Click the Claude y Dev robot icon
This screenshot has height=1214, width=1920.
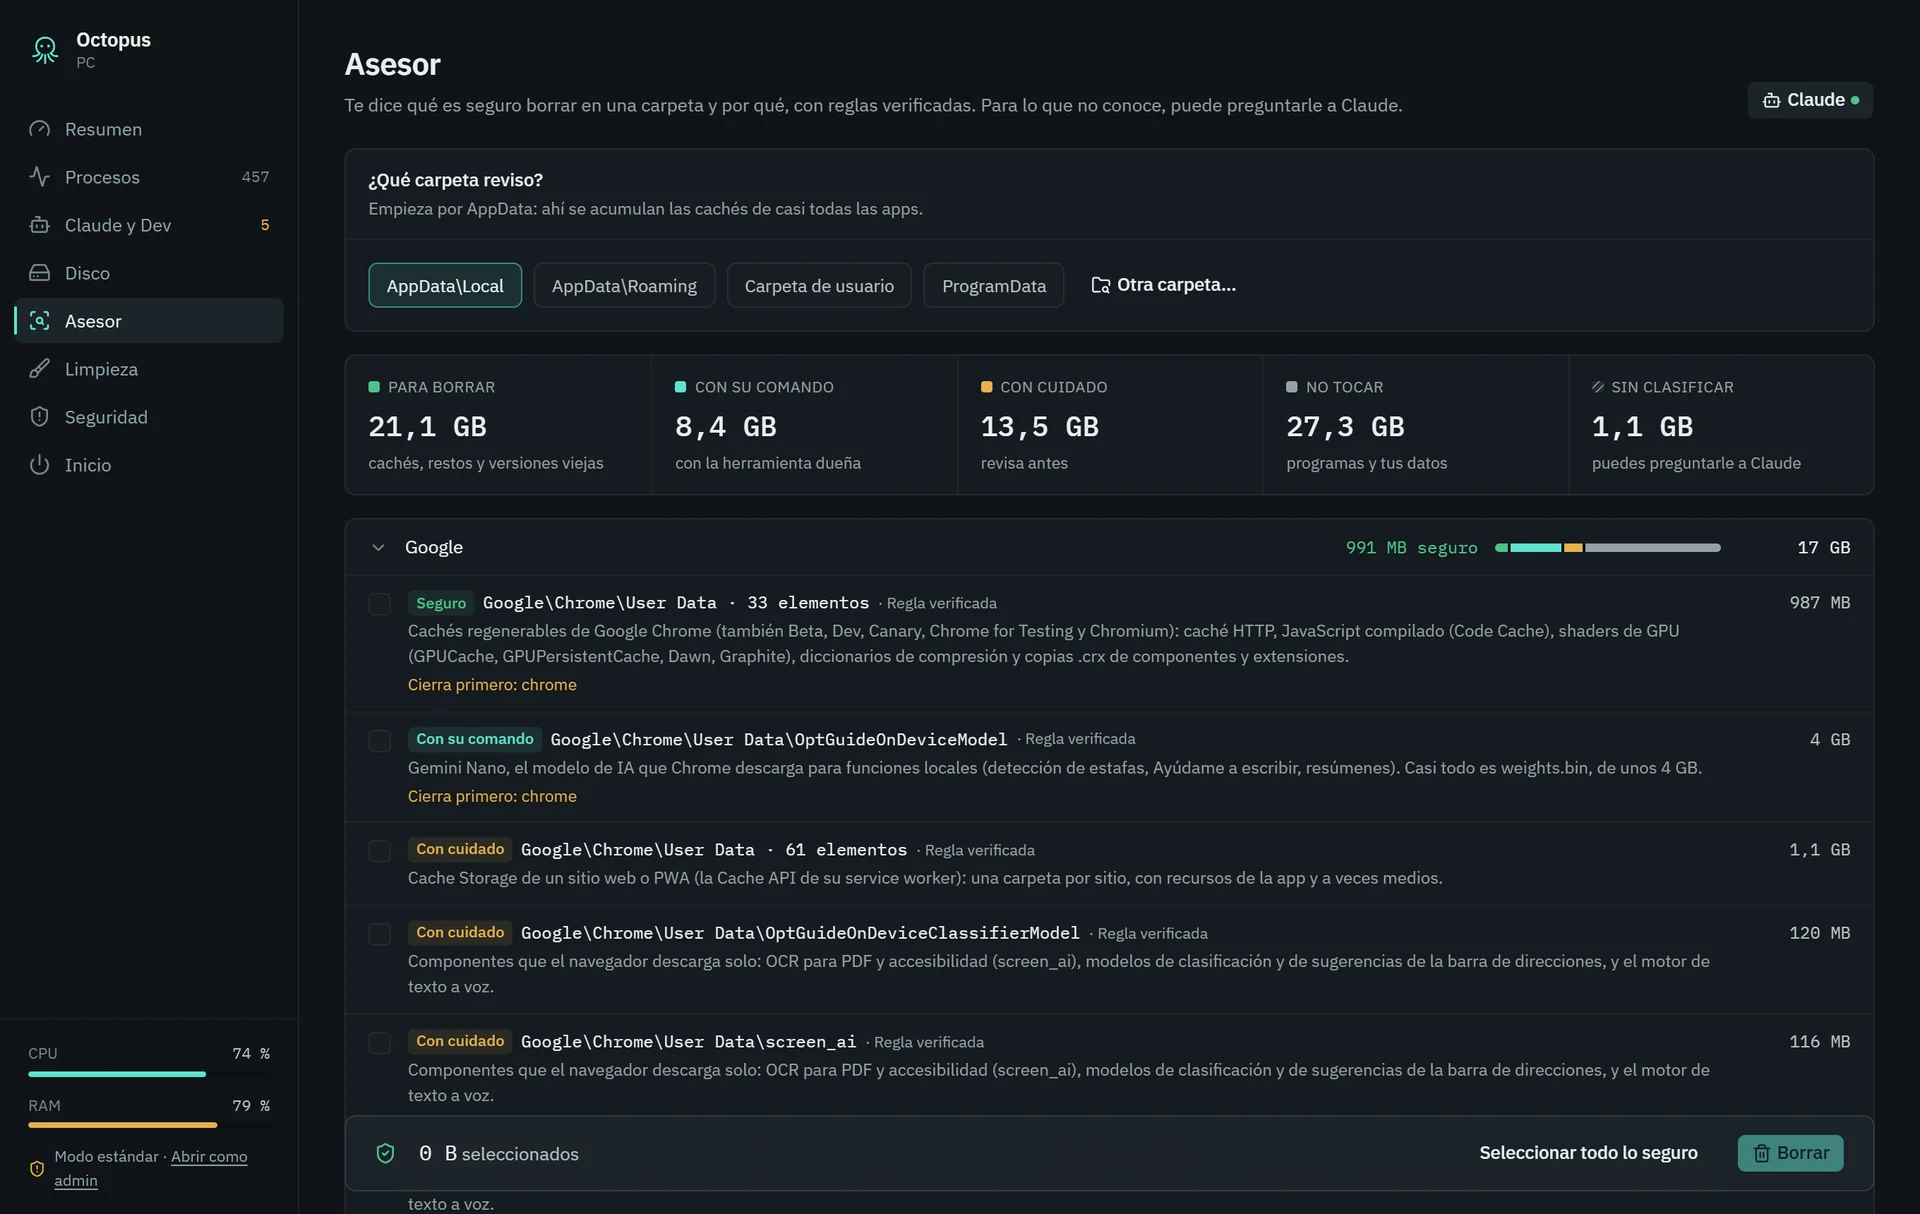click(x=39, y=225)
